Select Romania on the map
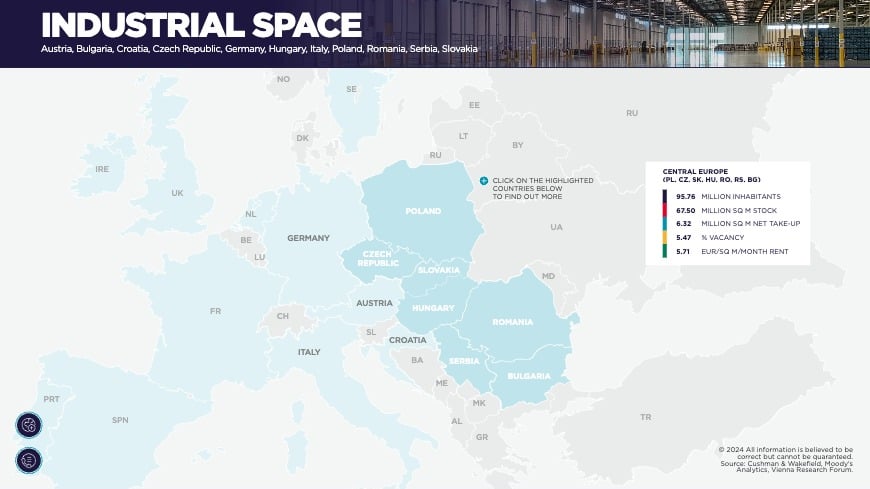Screen dimensions: 870x489 pyautogui.click(x=513, y=322)
